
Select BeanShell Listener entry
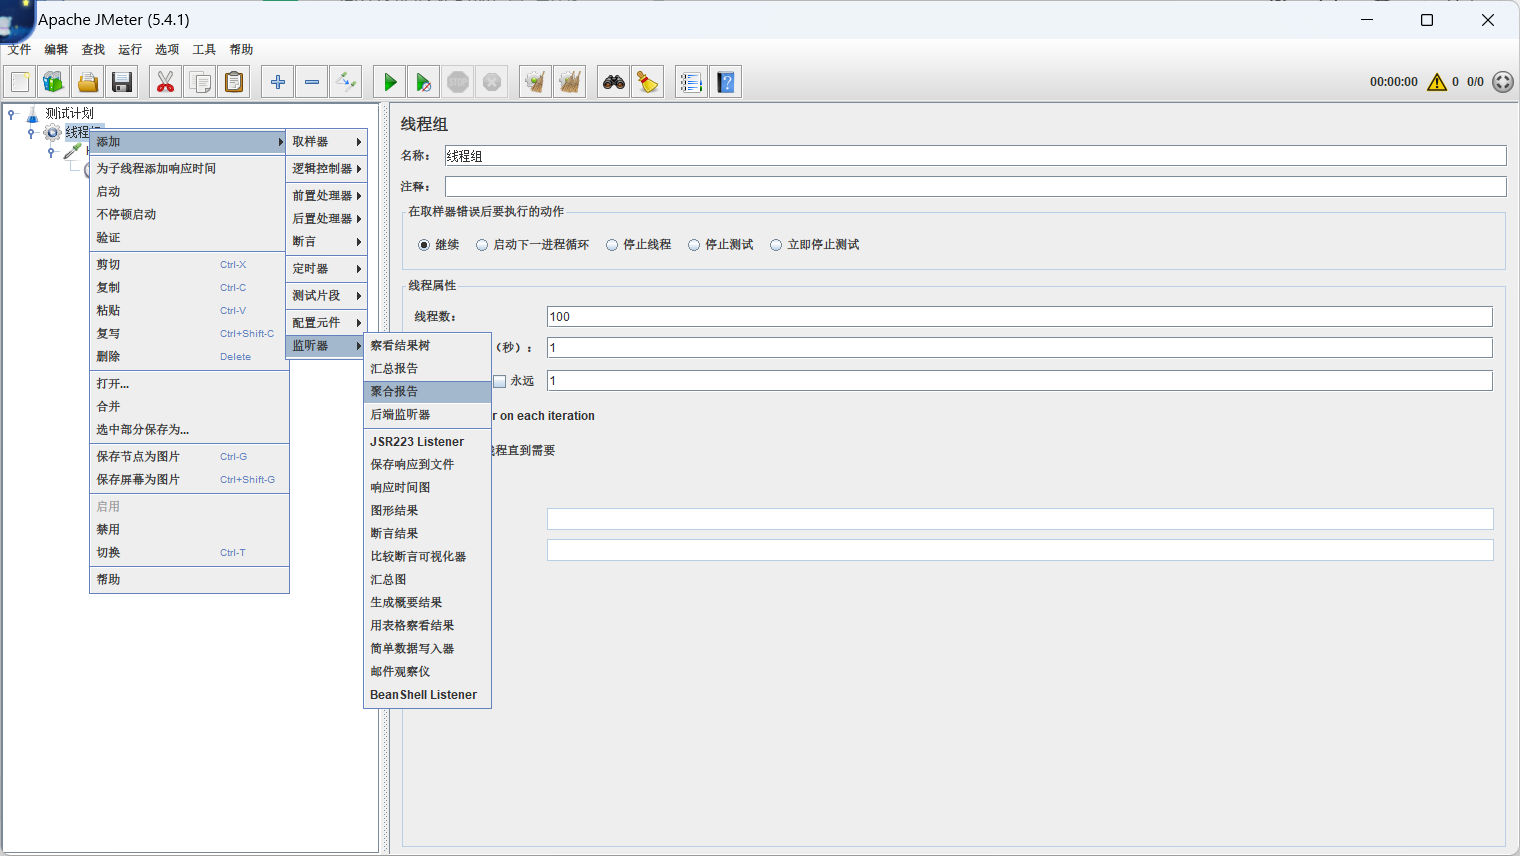[x=427, y=695]
